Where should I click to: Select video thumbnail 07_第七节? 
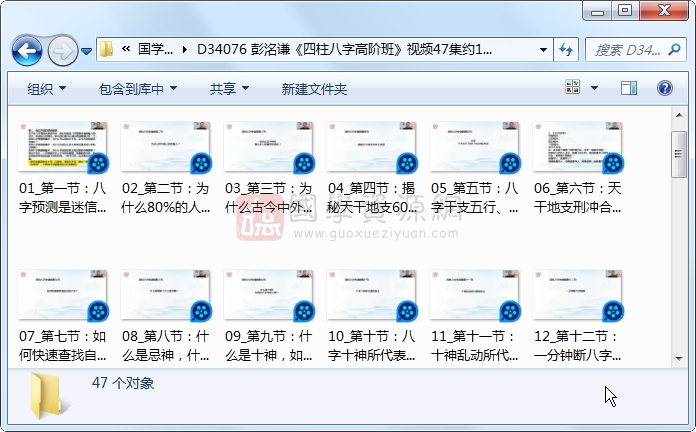click(63, 295)
